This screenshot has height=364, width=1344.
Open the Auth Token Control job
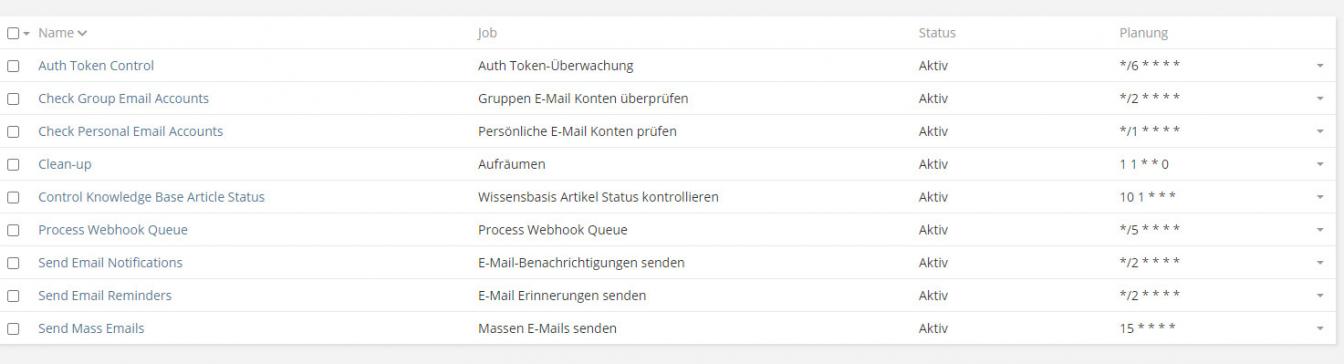click(x=96, y=66)
